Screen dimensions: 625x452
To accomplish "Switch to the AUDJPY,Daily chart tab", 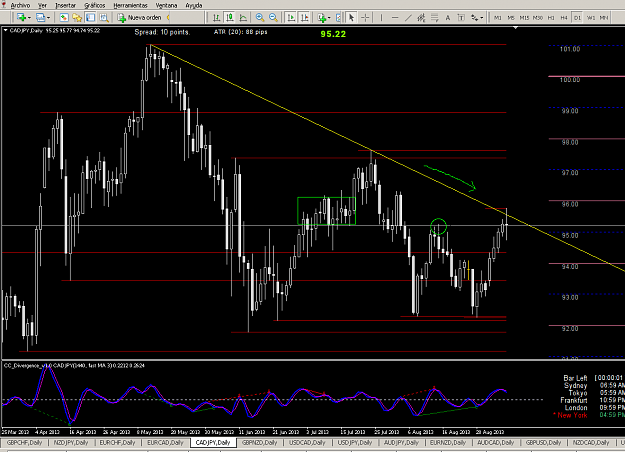I will (x=401, y=442).
